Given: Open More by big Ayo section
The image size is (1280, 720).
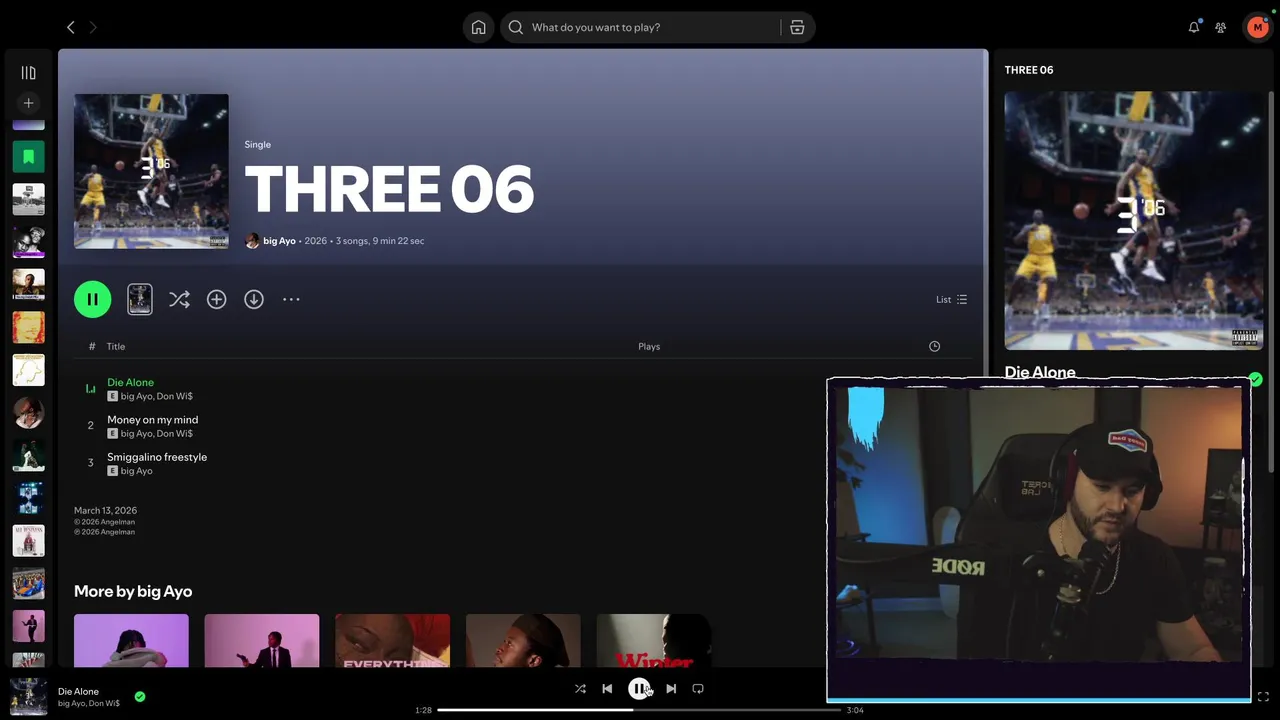Looking at the screenshot, I should (133, 591).
